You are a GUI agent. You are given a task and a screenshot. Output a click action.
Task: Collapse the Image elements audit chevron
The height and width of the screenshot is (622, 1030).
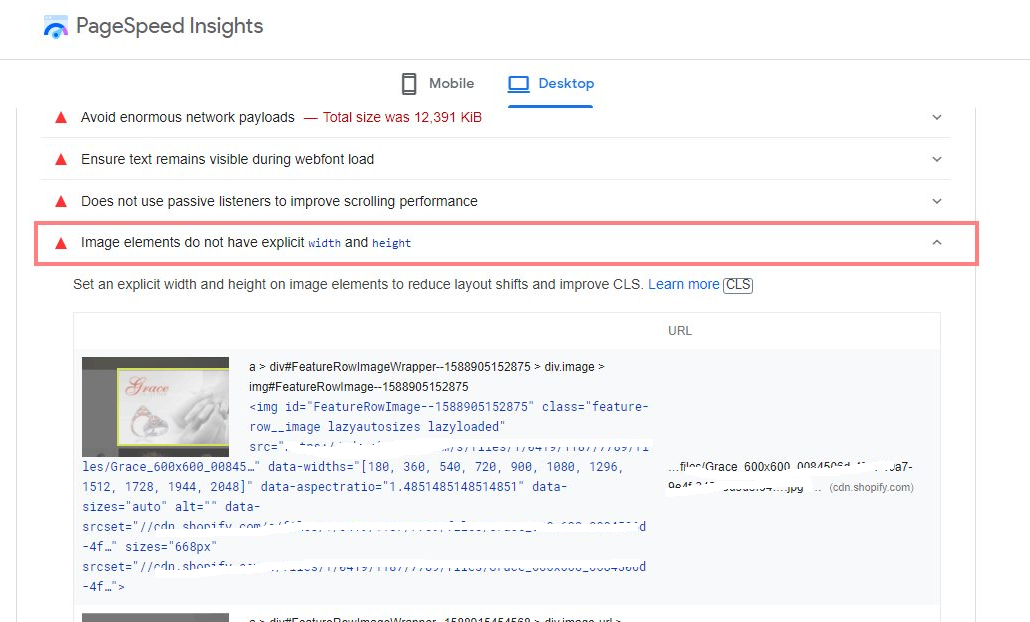(937, 243)
